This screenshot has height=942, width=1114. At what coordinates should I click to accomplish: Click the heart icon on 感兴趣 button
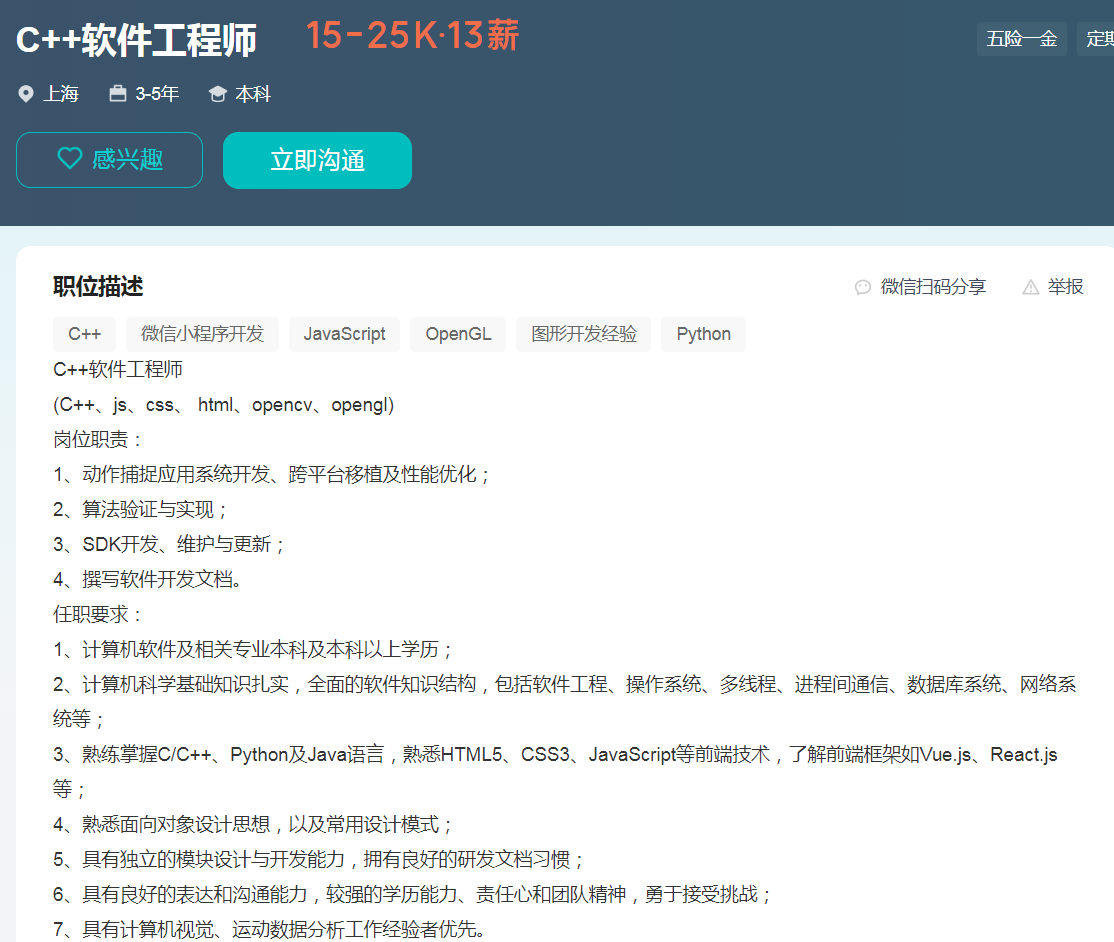click(70, 158)
